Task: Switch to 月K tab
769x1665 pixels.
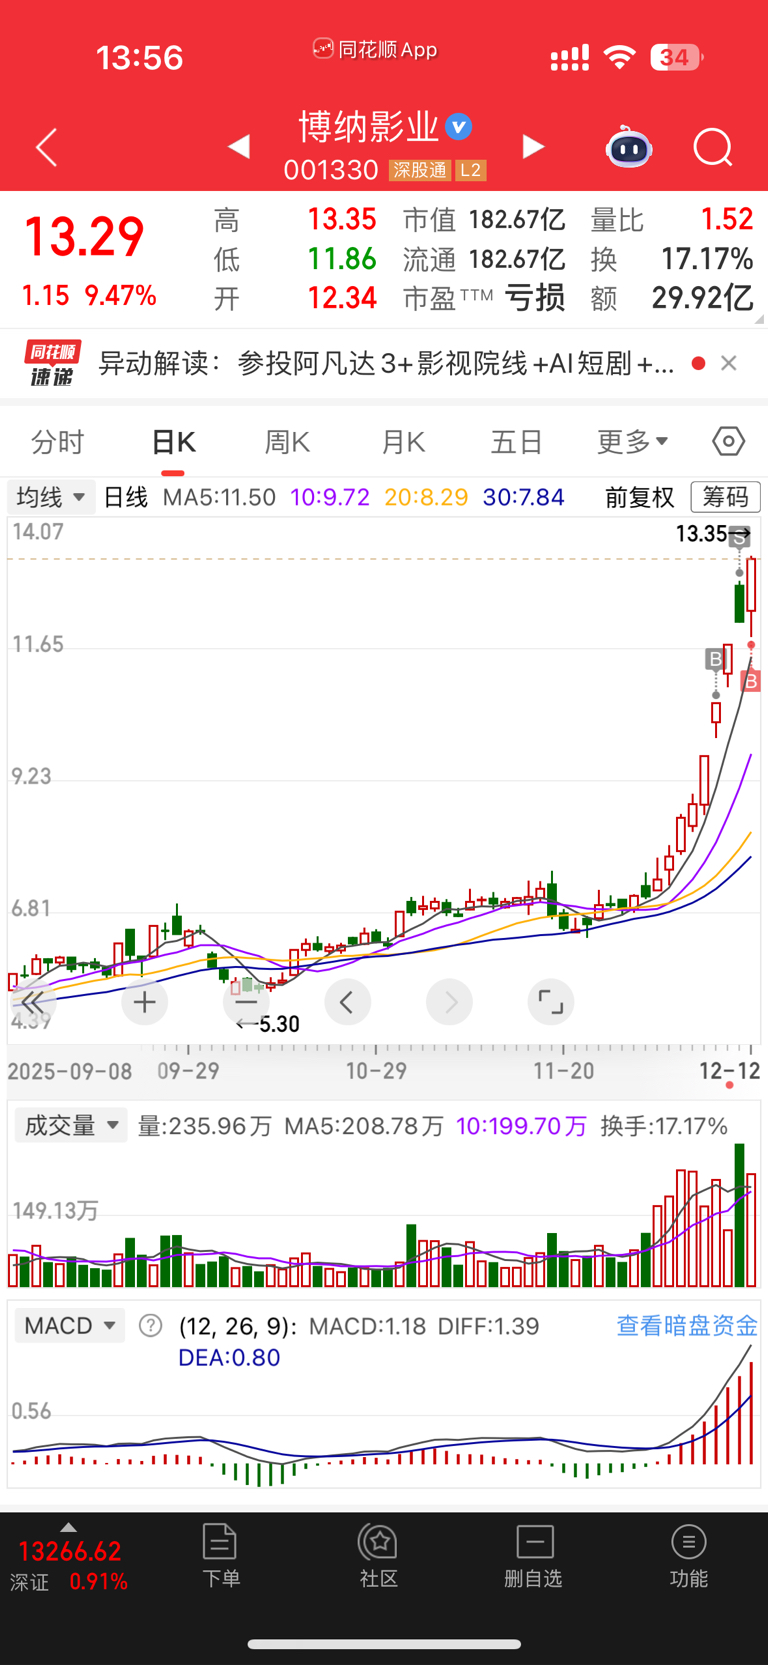Action: 403,442
